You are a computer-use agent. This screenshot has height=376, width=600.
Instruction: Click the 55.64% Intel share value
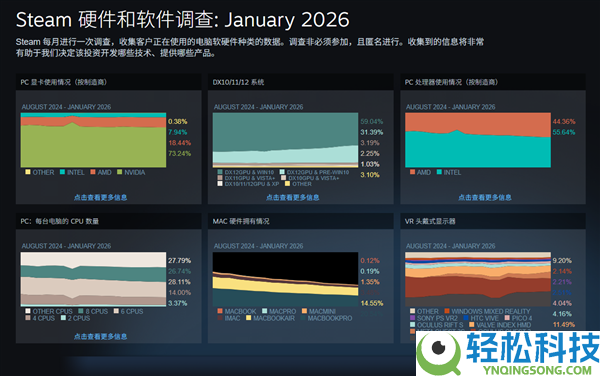pyautogui.click(x=564, y=132)
